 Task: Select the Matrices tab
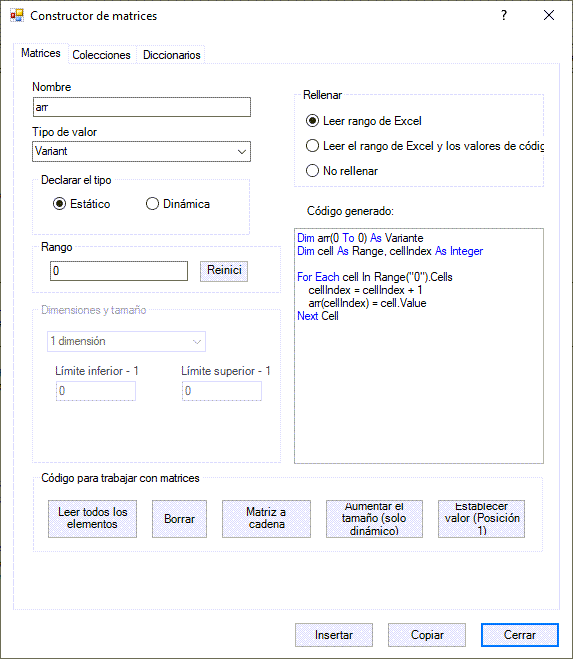41,53
